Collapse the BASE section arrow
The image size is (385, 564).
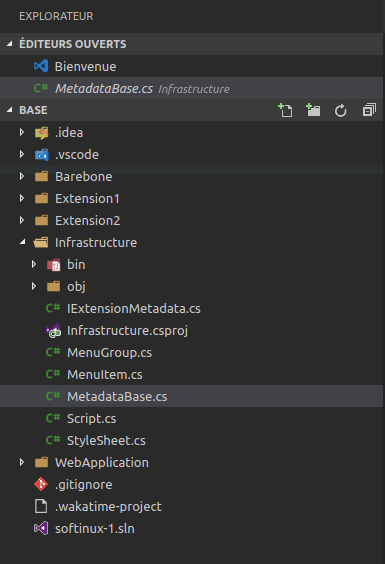[10, 110]
